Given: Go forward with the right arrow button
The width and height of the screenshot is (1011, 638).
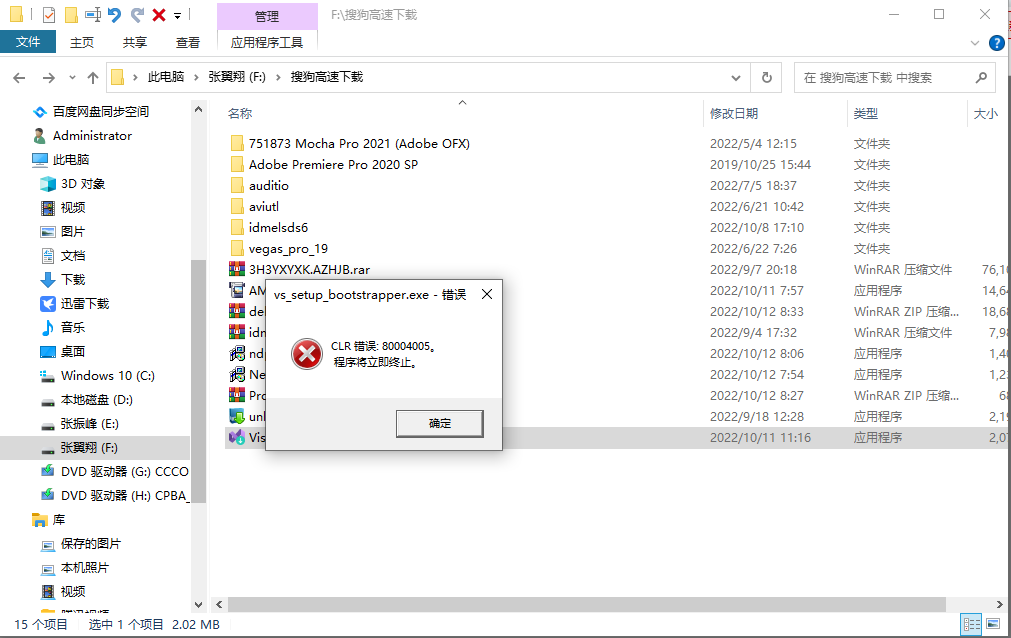Looking at the screenshot, I should (48, 77).
